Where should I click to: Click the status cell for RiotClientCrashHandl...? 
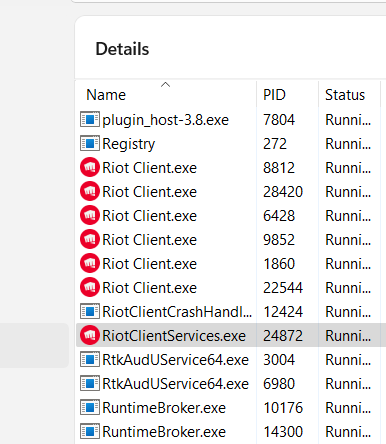point(348,312)
